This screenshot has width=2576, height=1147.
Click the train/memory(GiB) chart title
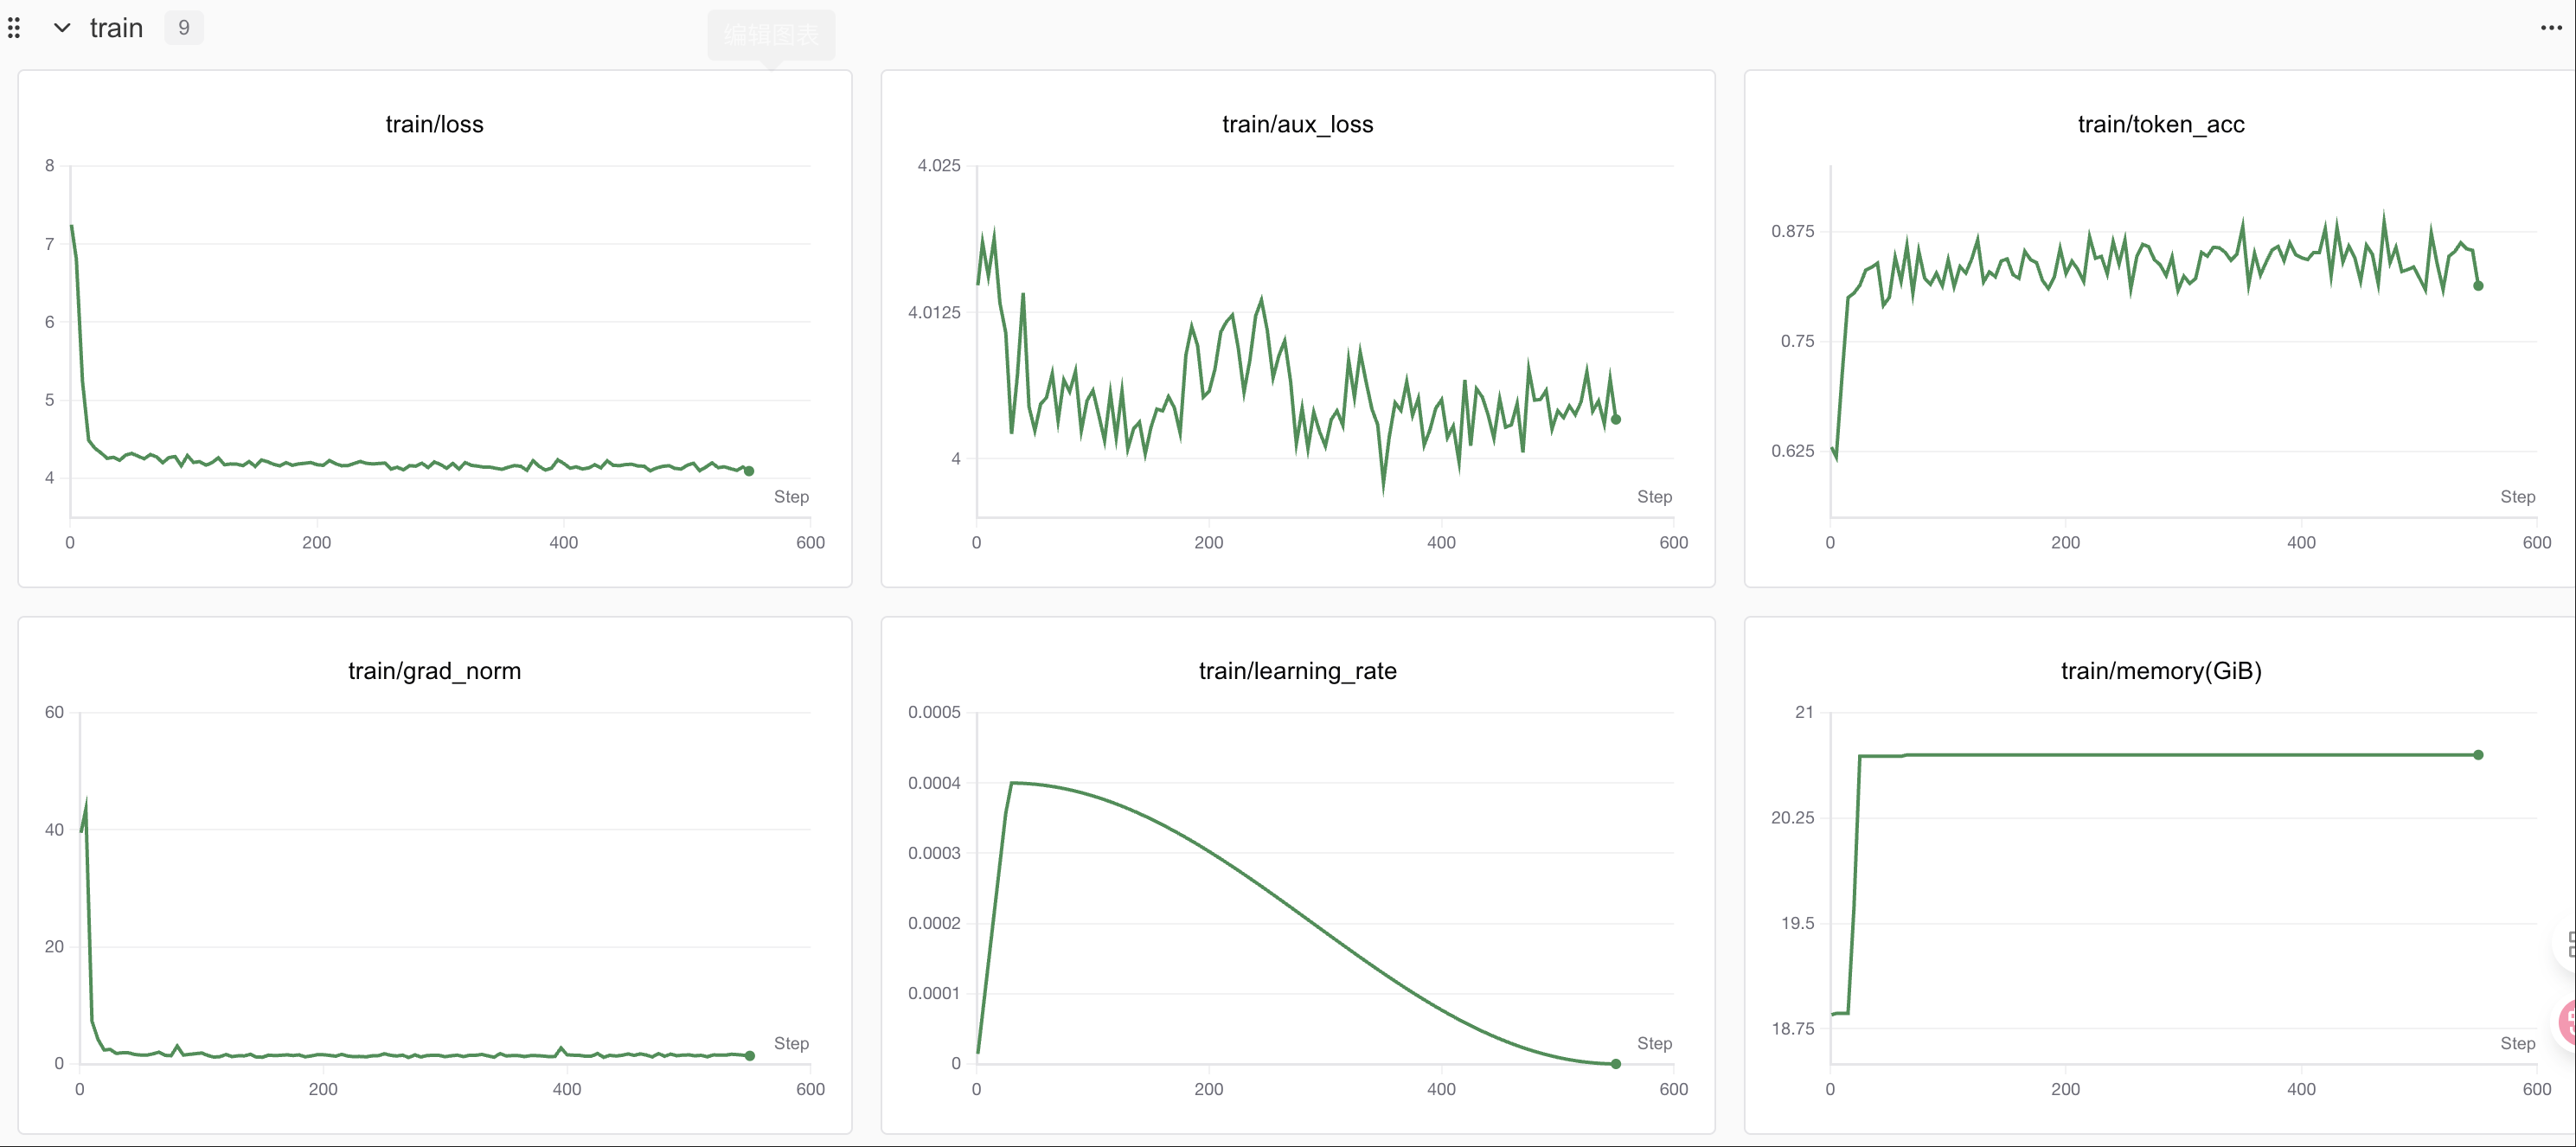(x=2160, y=671)
